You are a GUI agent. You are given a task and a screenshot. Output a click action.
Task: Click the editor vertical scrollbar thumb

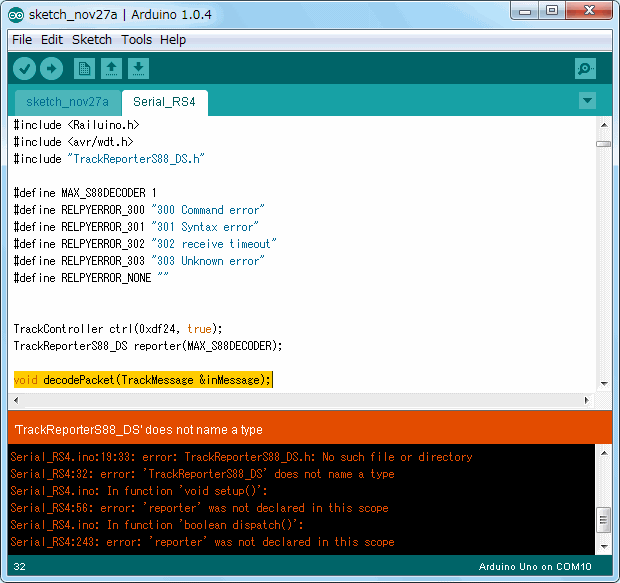click(603, 144)
